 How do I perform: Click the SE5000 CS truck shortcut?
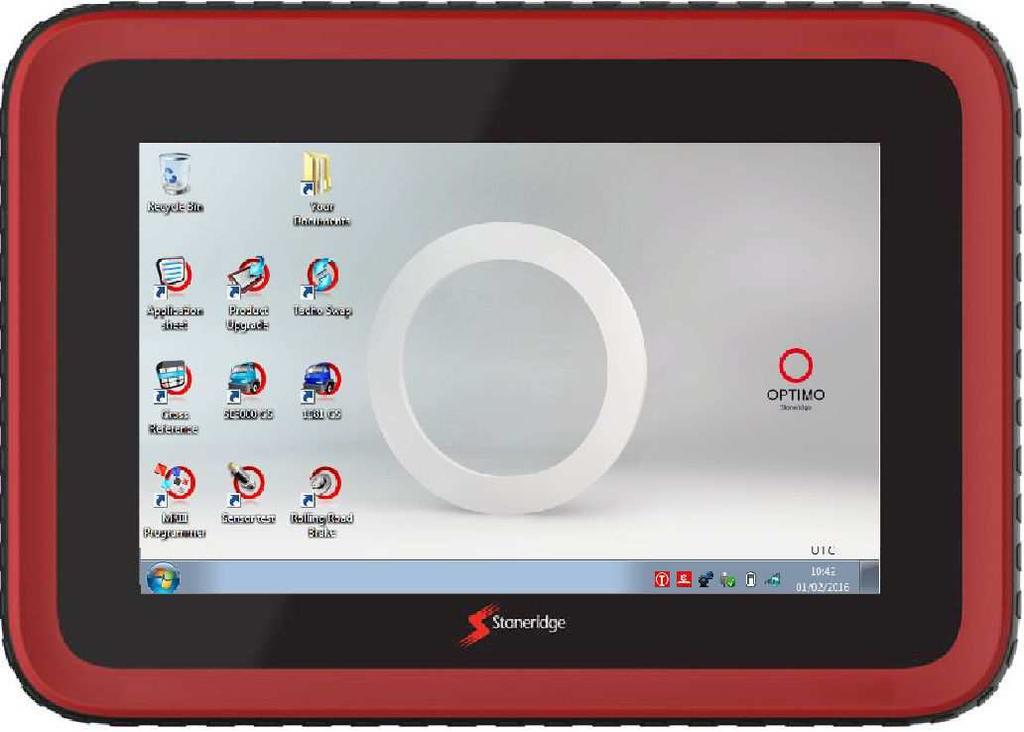248,391
